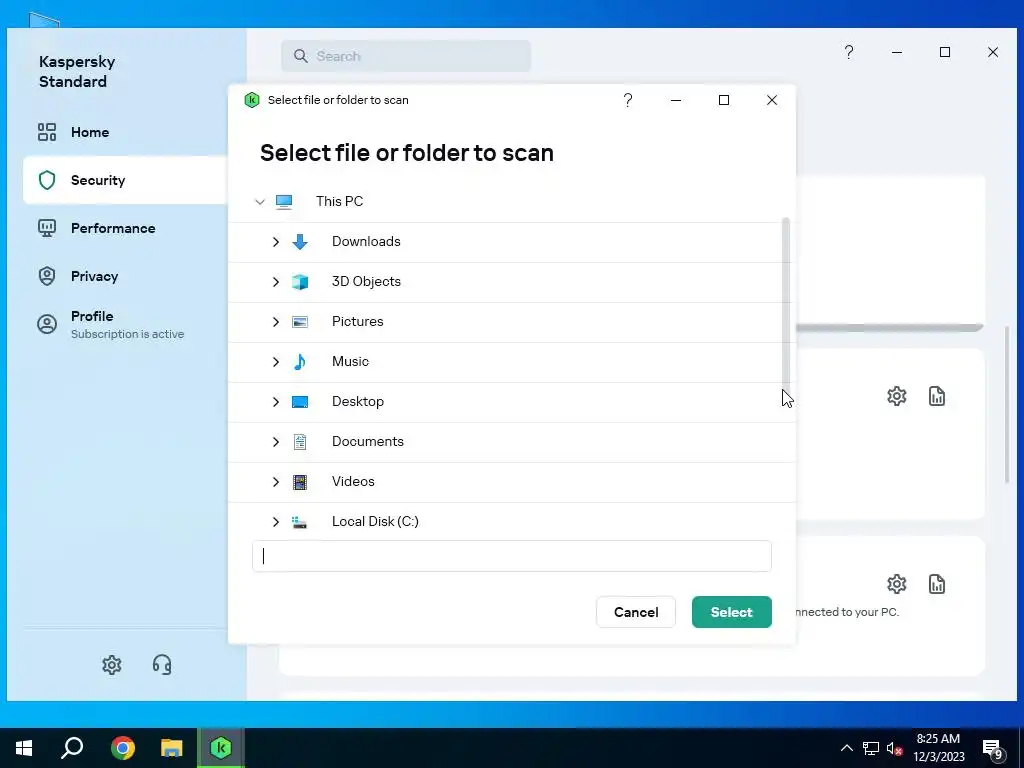
Task: Click the Local Disk drive icon
Action: click(x=299, y=522)
